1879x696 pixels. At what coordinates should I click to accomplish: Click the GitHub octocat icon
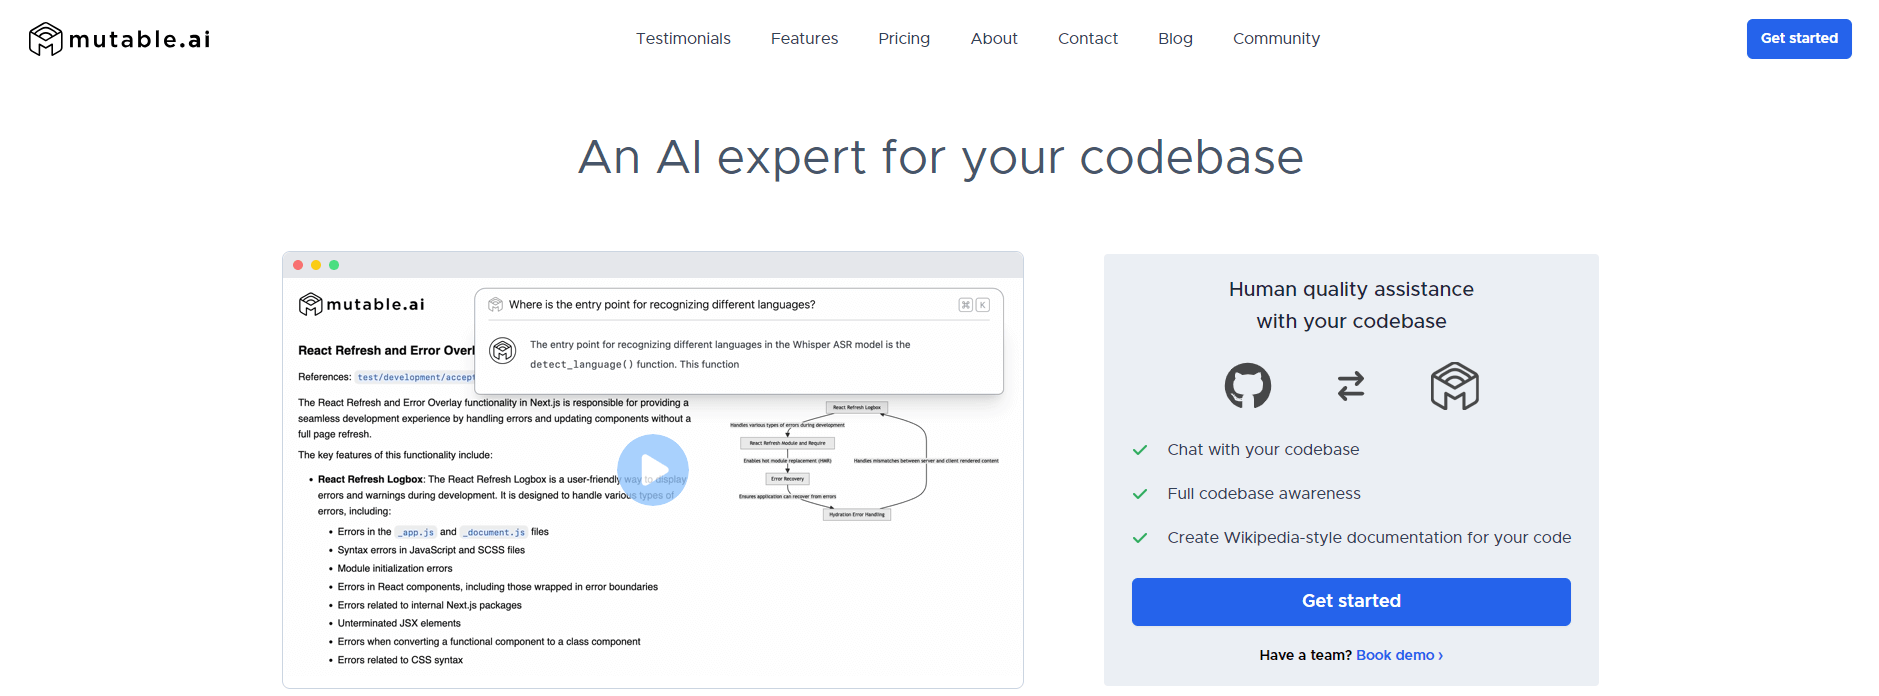point(1248,386)
